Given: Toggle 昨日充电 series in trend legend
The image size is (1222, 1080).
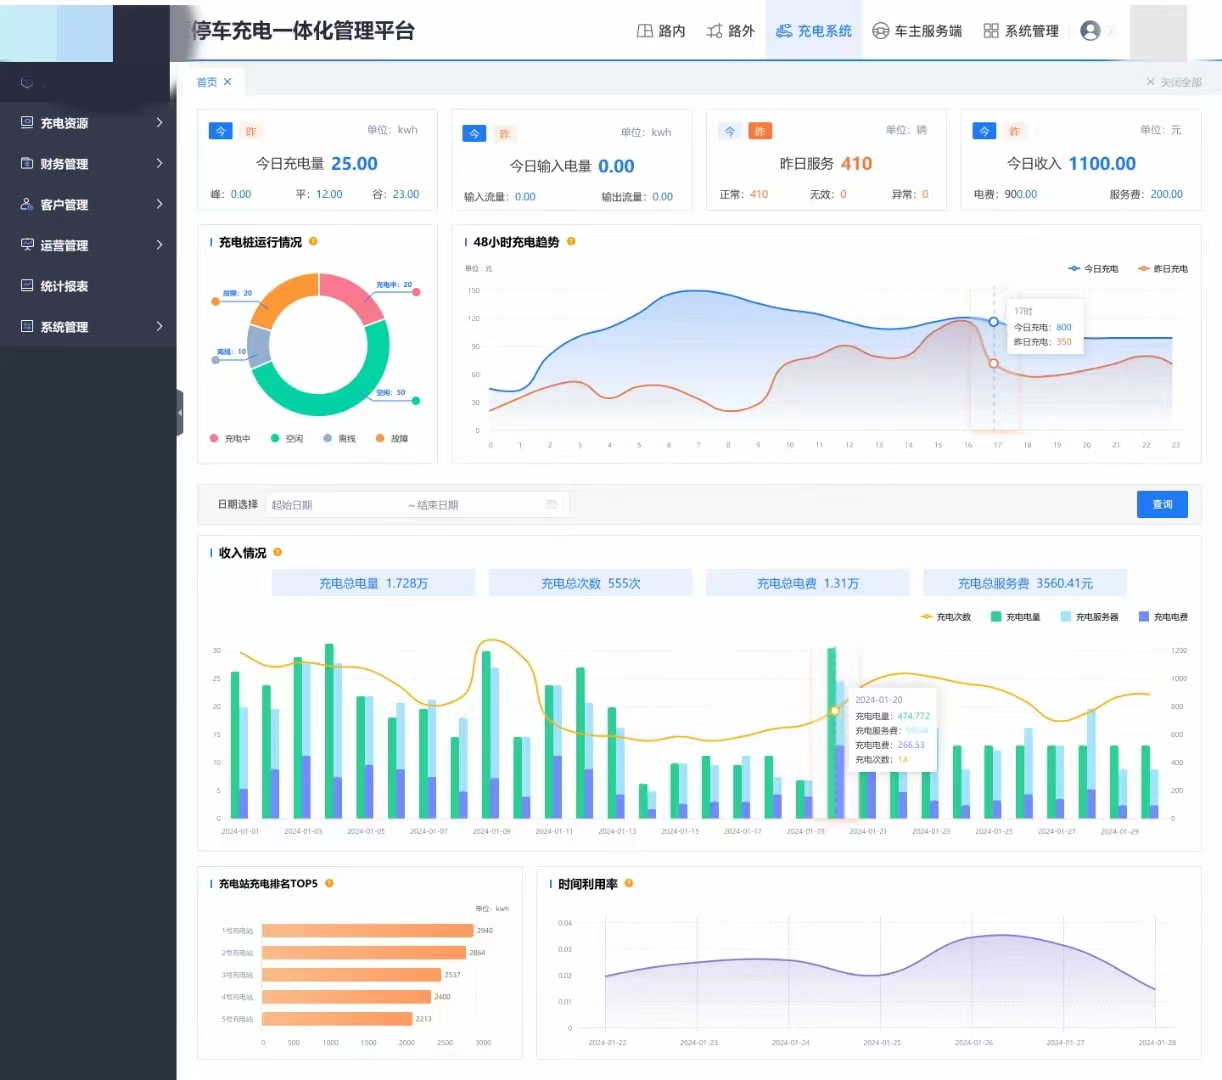Looking at the screenshot, I should (x=1163, y=269).
